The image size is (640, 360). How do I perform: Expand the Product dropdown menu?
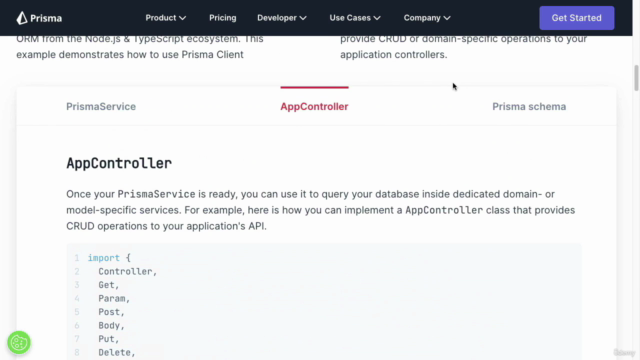click(166, 18)
